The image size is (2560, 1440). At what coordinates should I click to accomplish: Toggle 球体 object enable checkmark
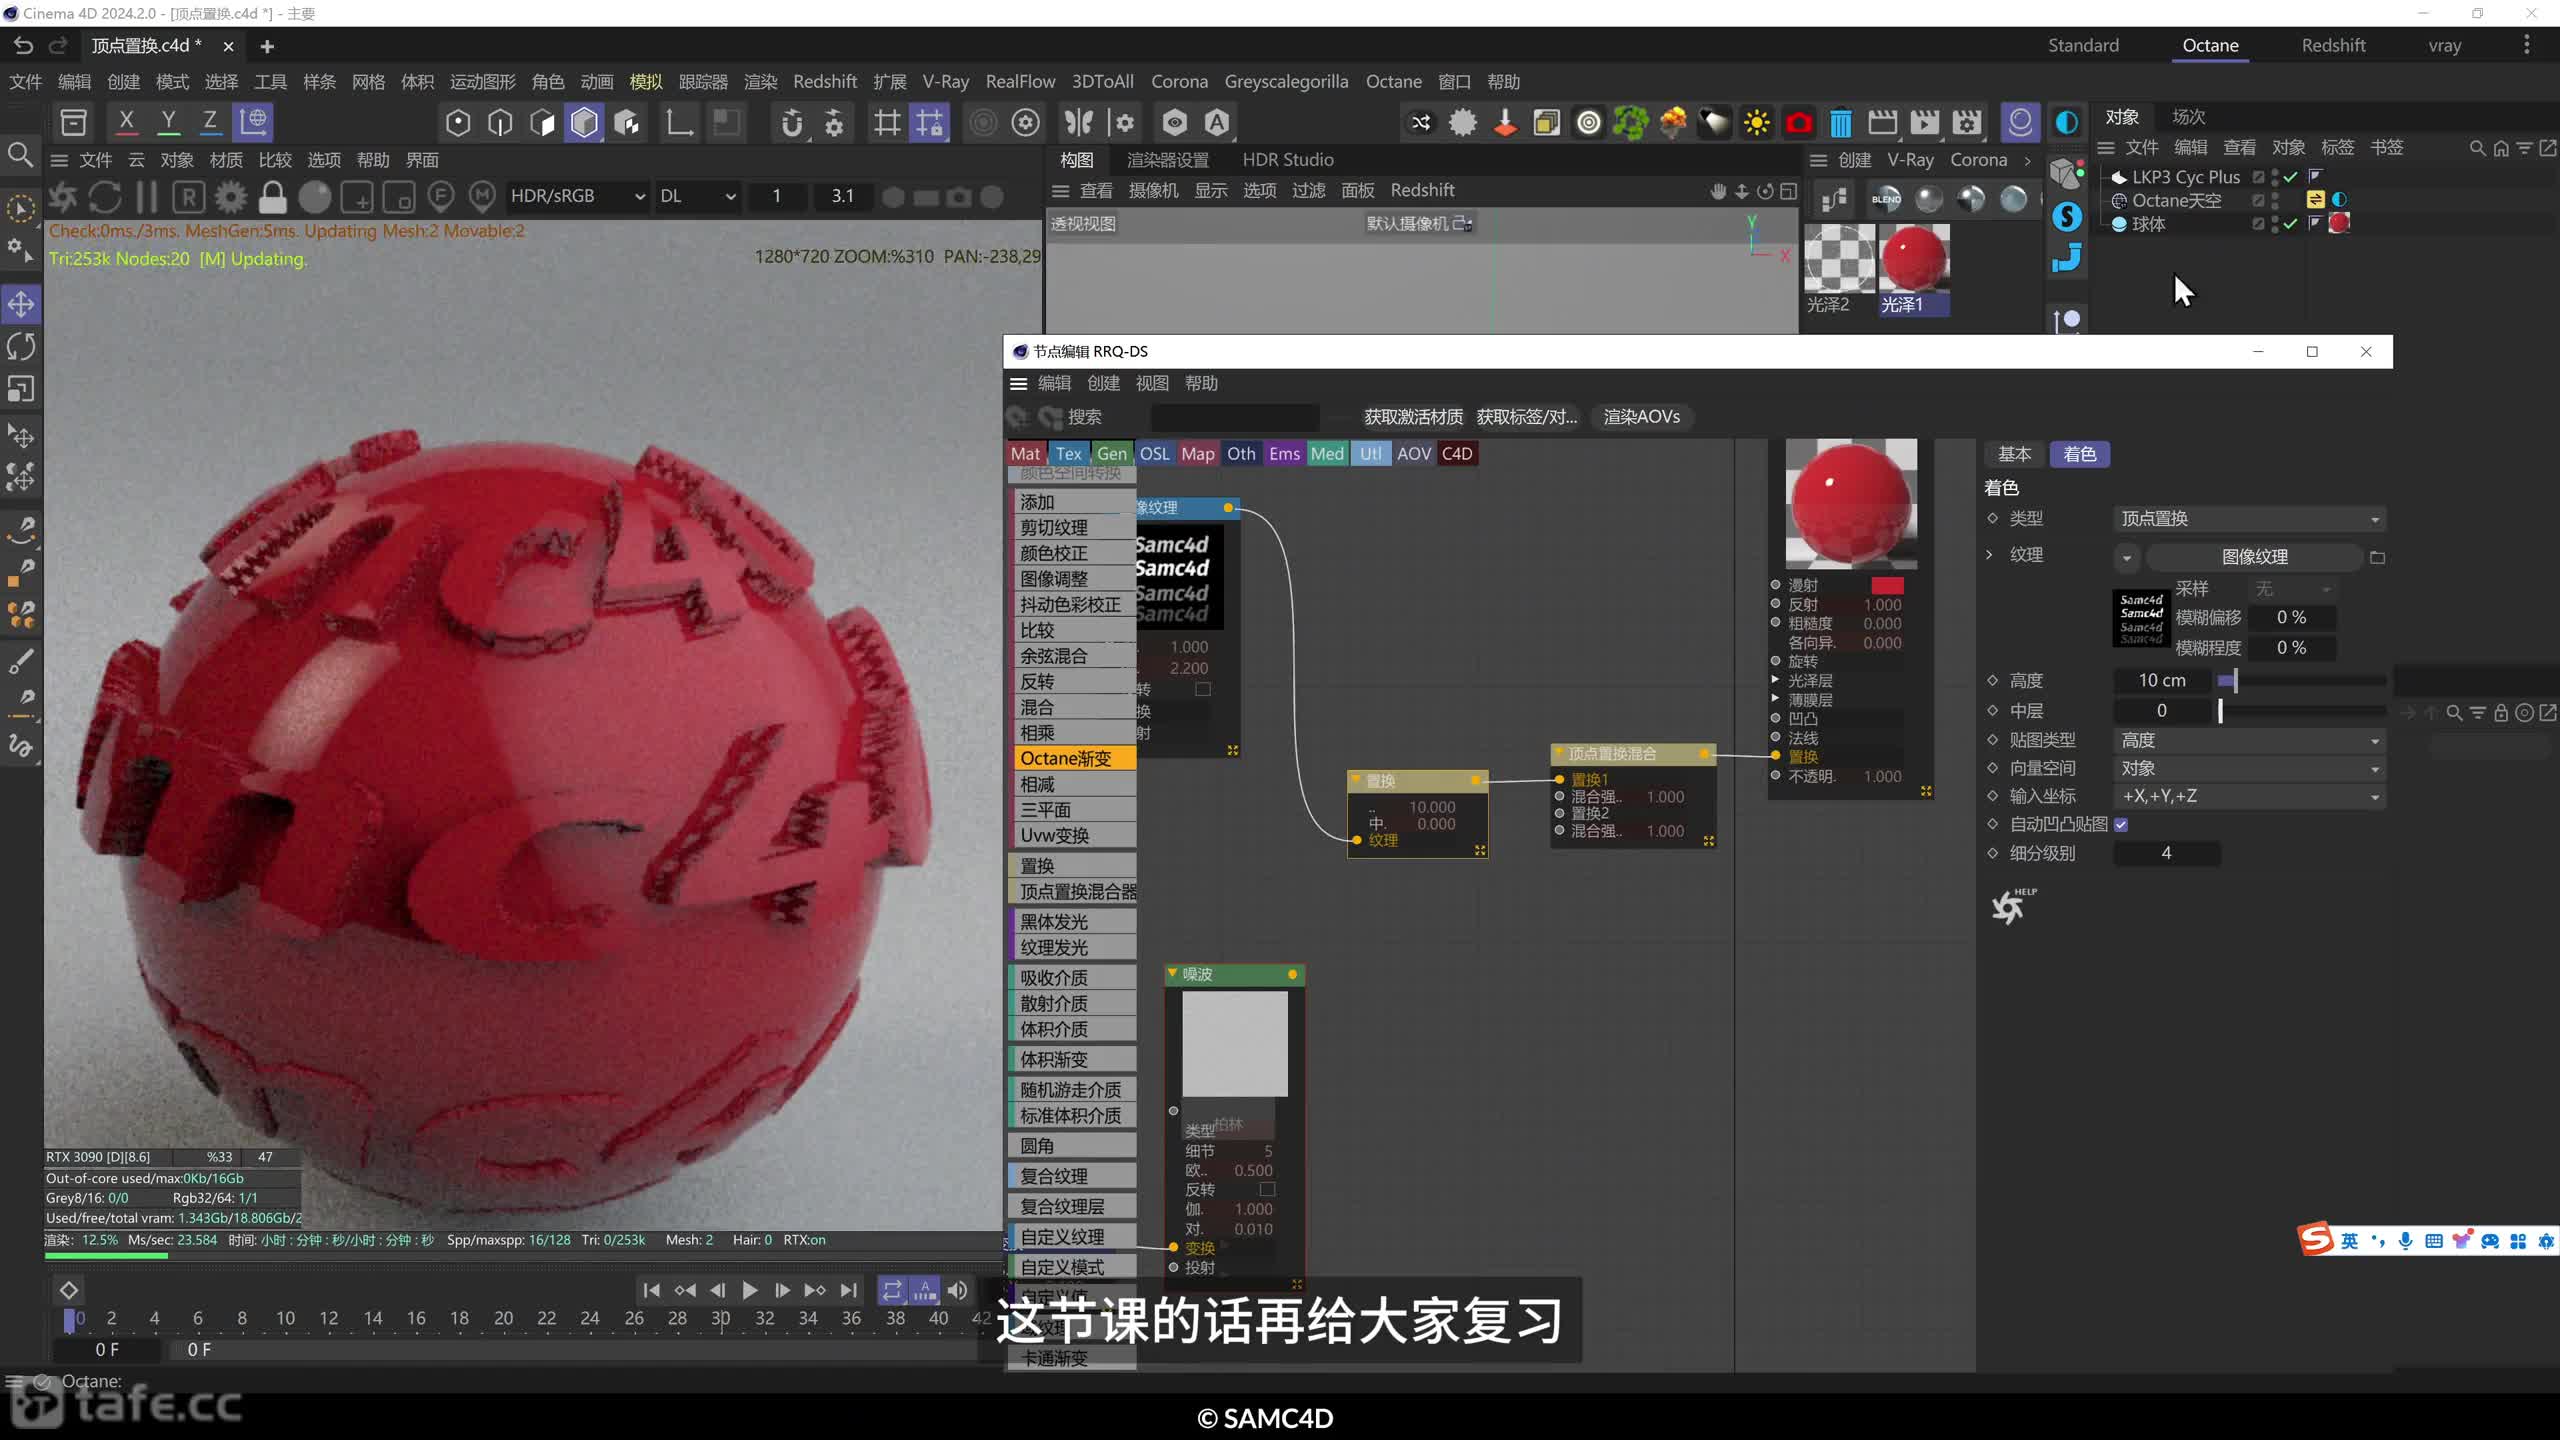2291,224
